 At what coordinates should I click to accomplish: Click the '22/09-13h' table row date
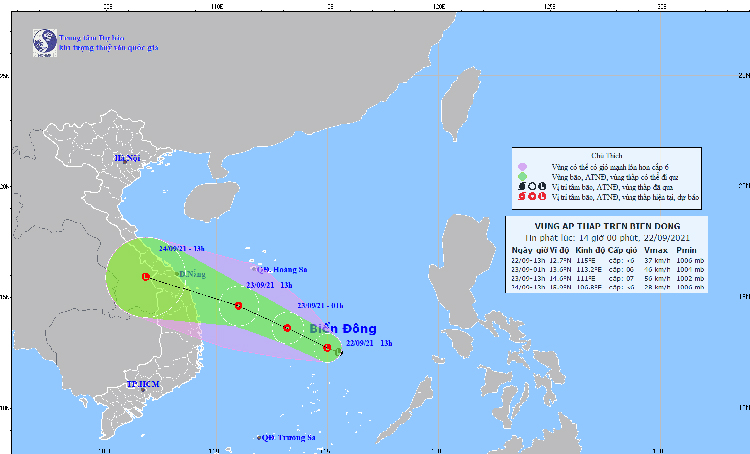528,261
